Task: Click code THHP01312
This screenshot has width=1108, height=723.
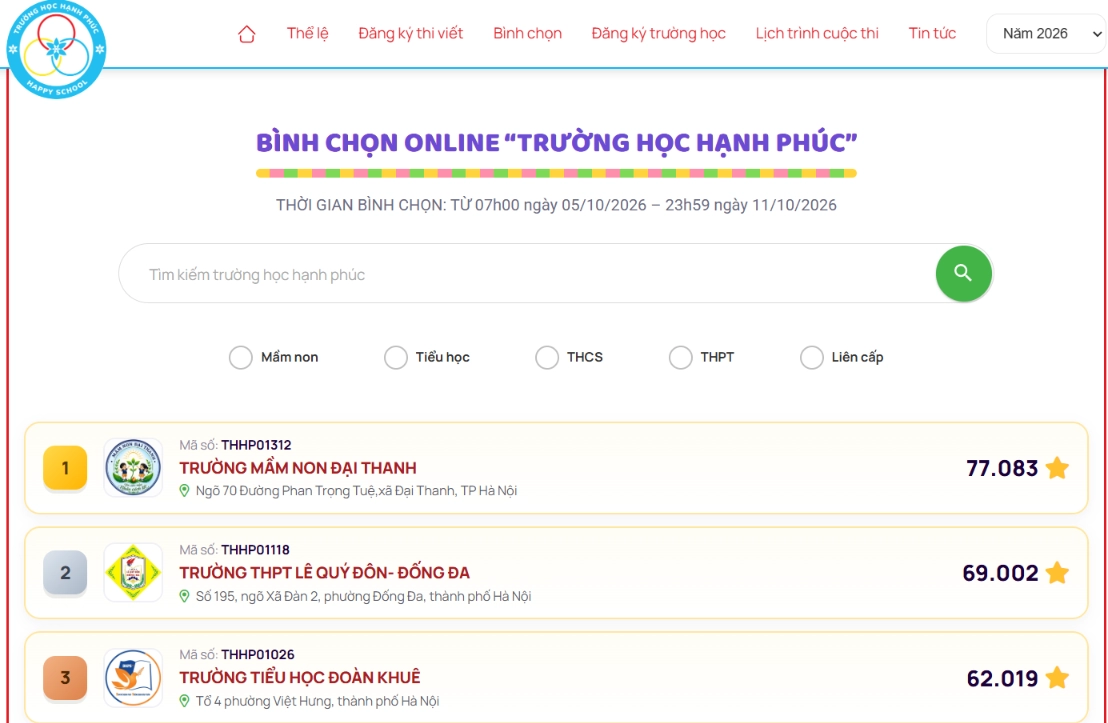Action: (x=256, y=445)
